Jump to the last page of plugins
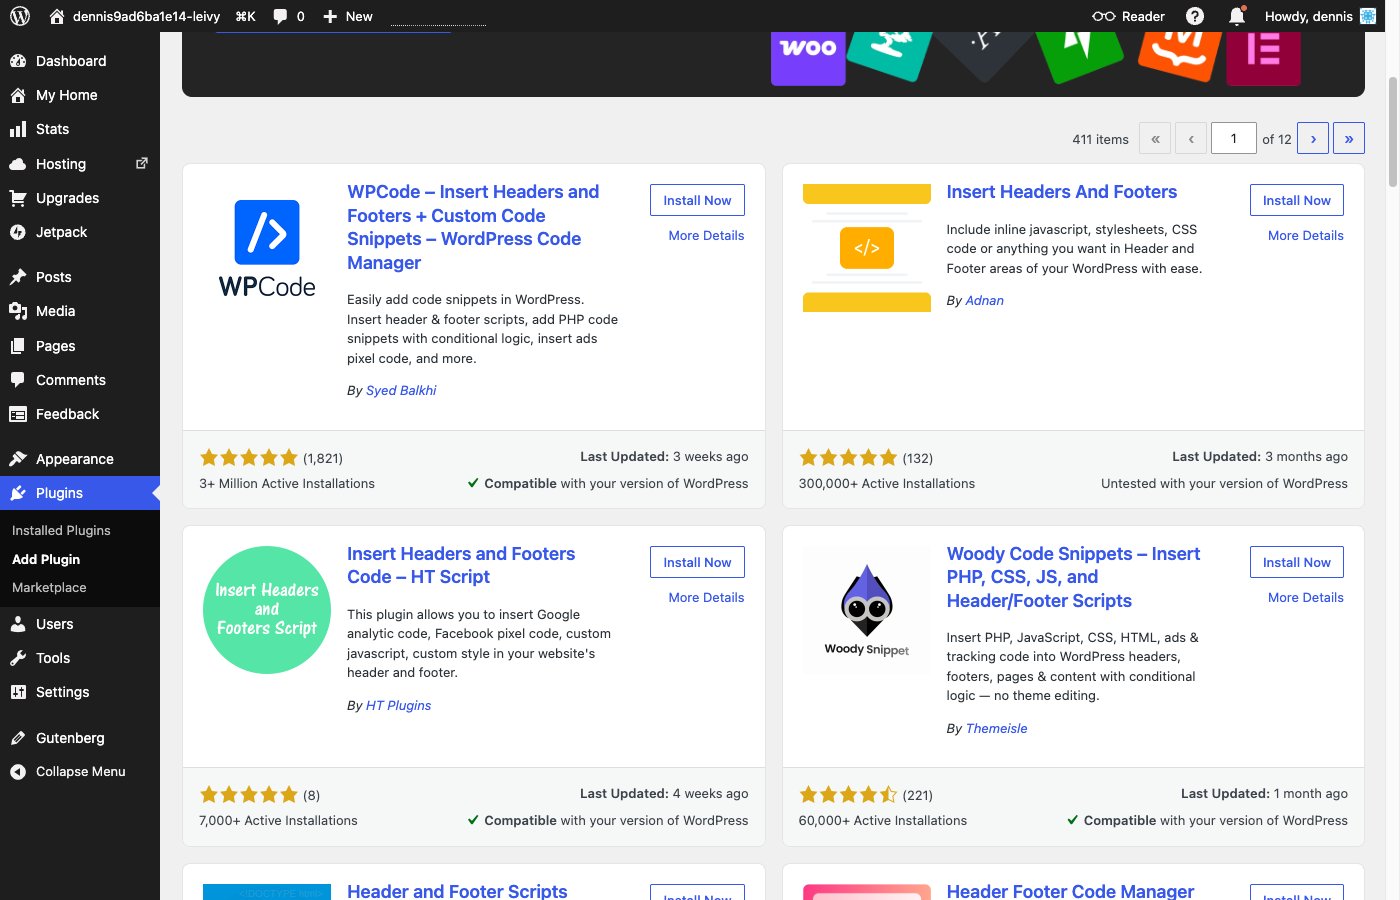Viewport: 1400px width, 900px height. [1349, 138]
